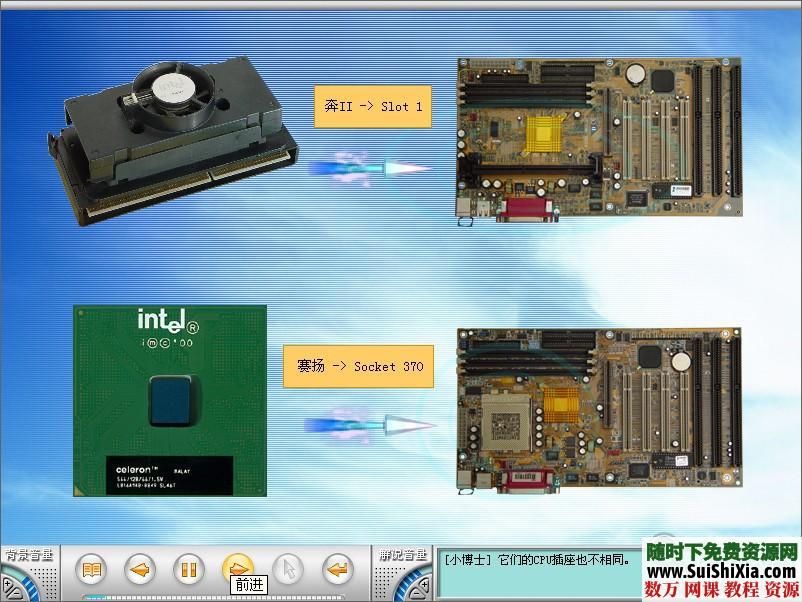Click the curved return-arrow button

pos(338,570)
